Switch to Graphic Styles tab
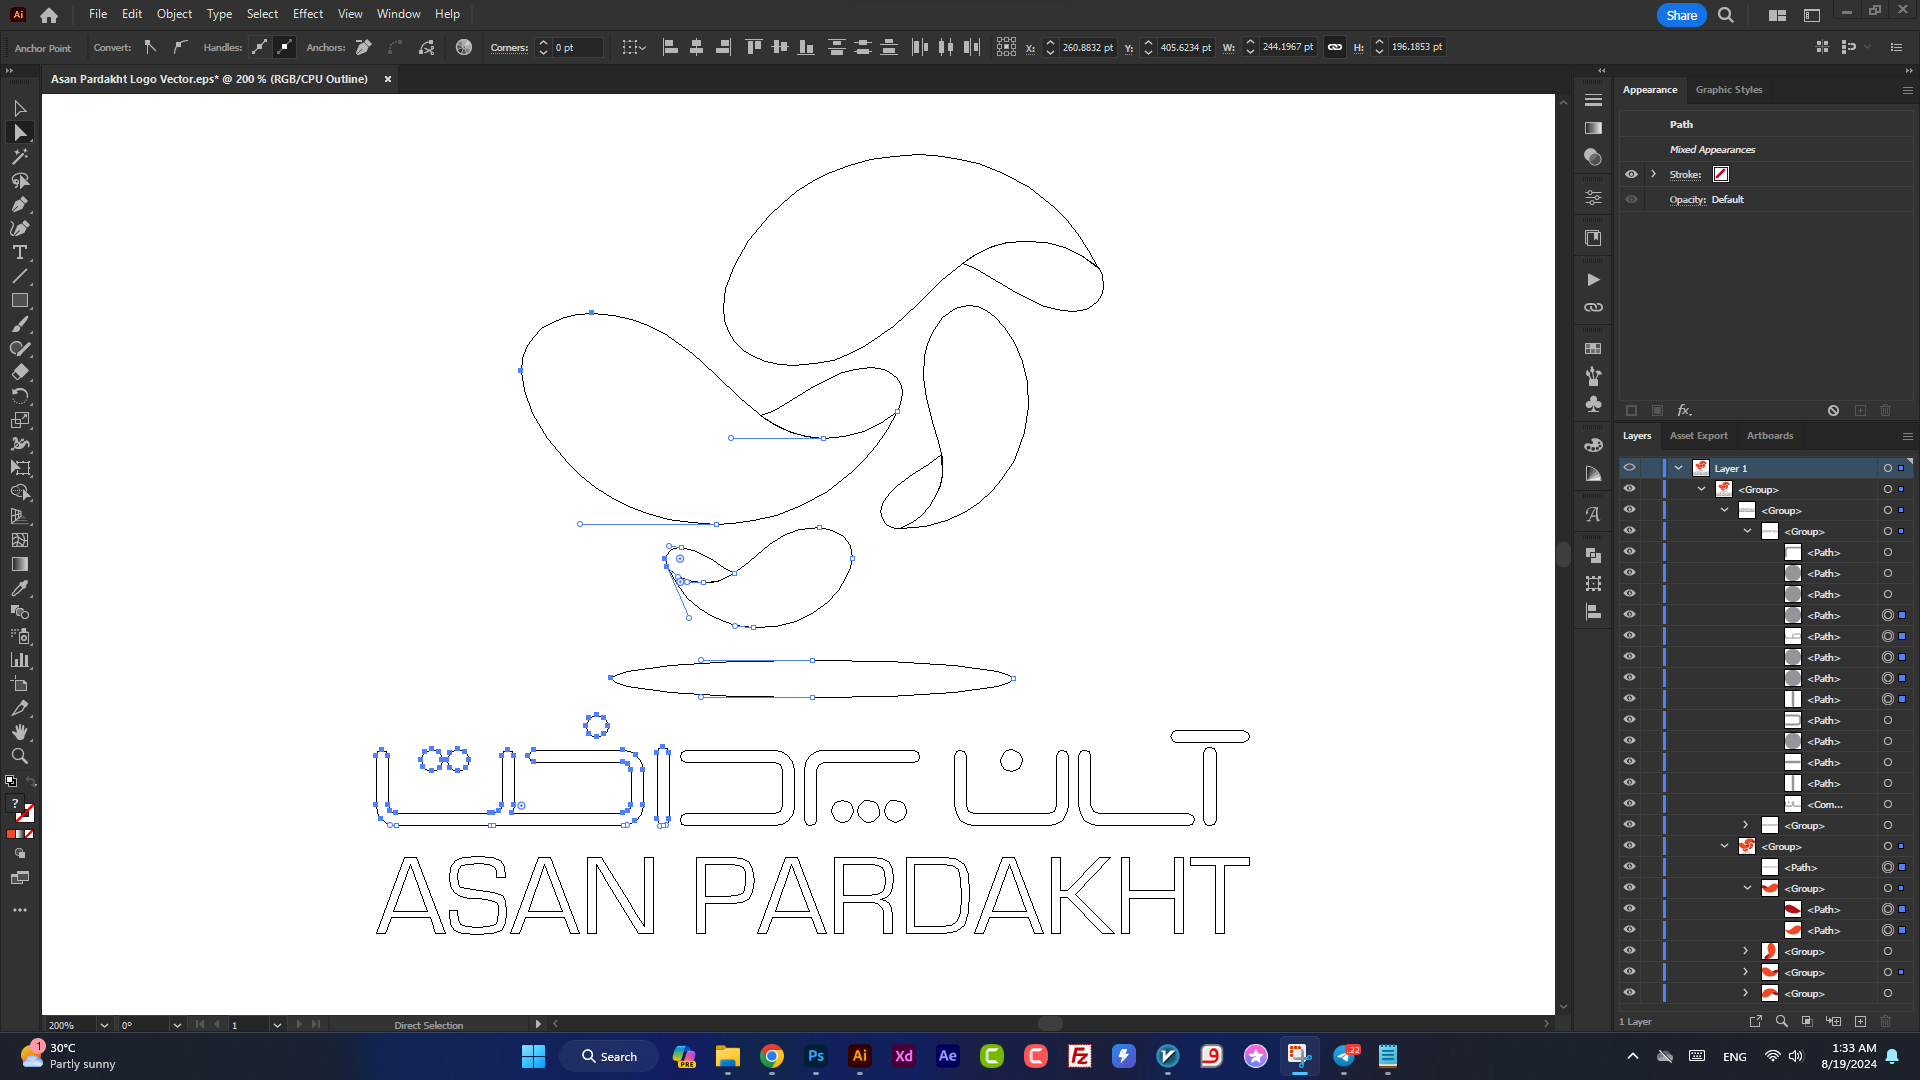The image size is (1920, 1080). click(x=1729, y=90)
